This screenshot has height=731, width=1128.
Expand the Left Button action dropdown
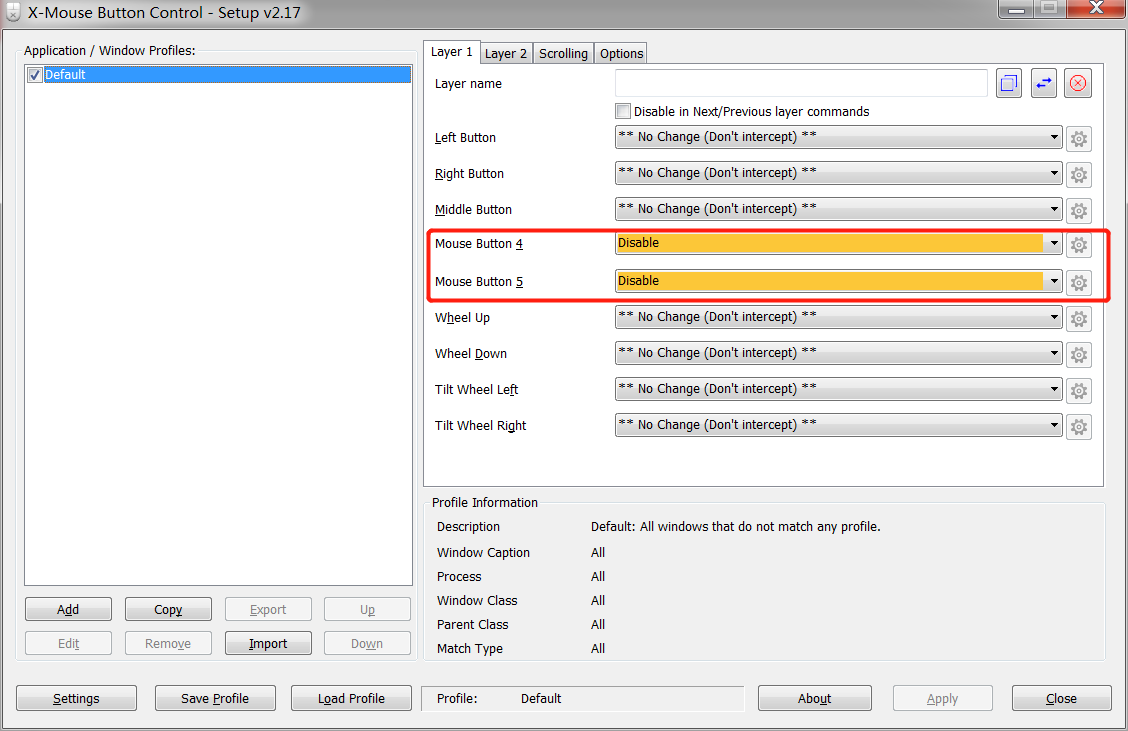pos(839,137)
